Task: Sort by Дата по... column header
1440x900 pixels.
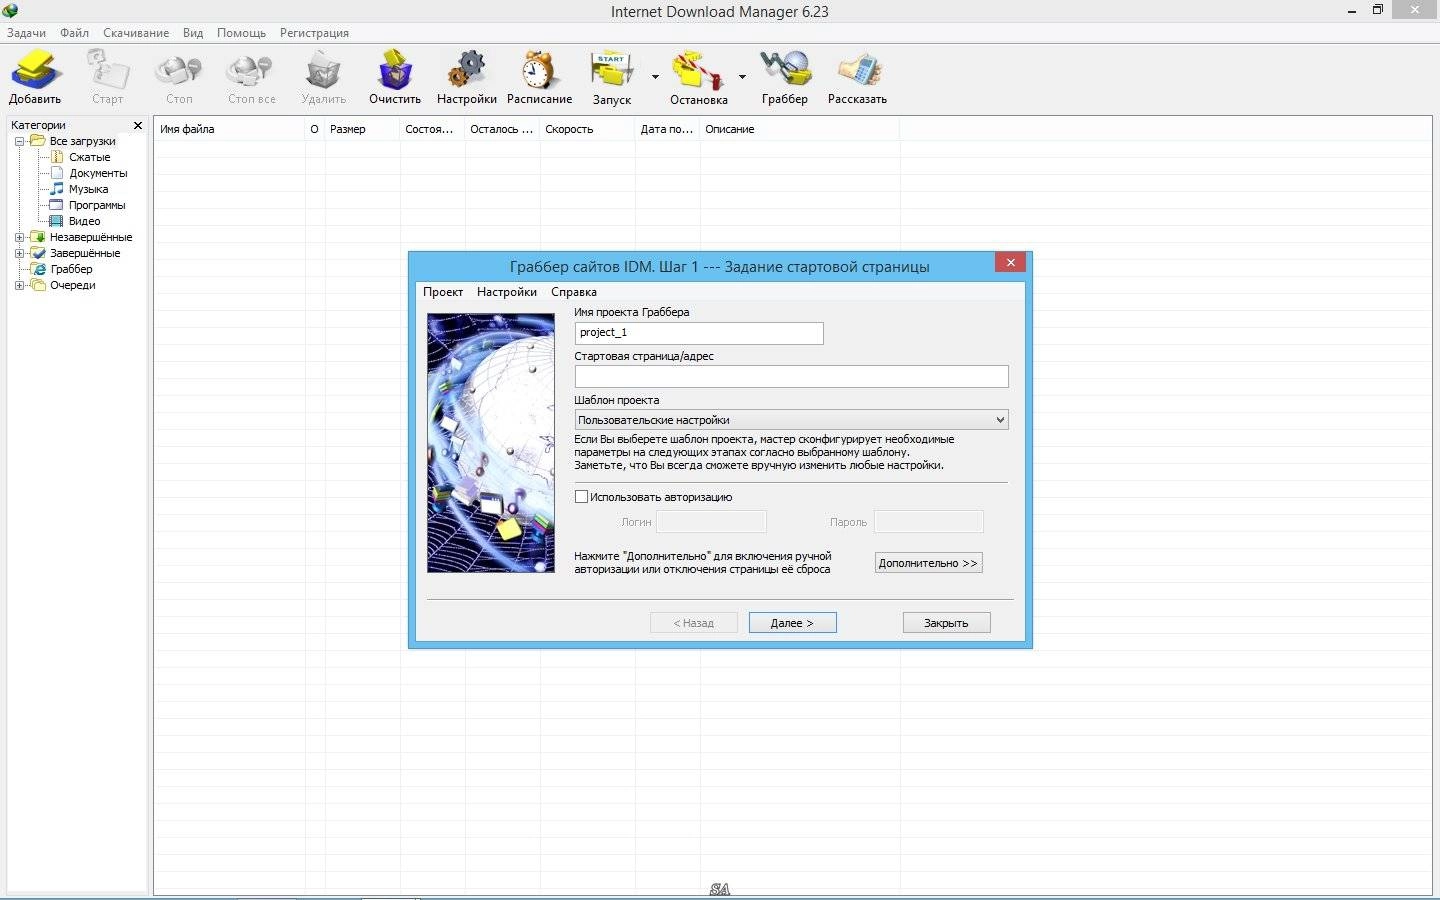Action: (x=667, y=129)
